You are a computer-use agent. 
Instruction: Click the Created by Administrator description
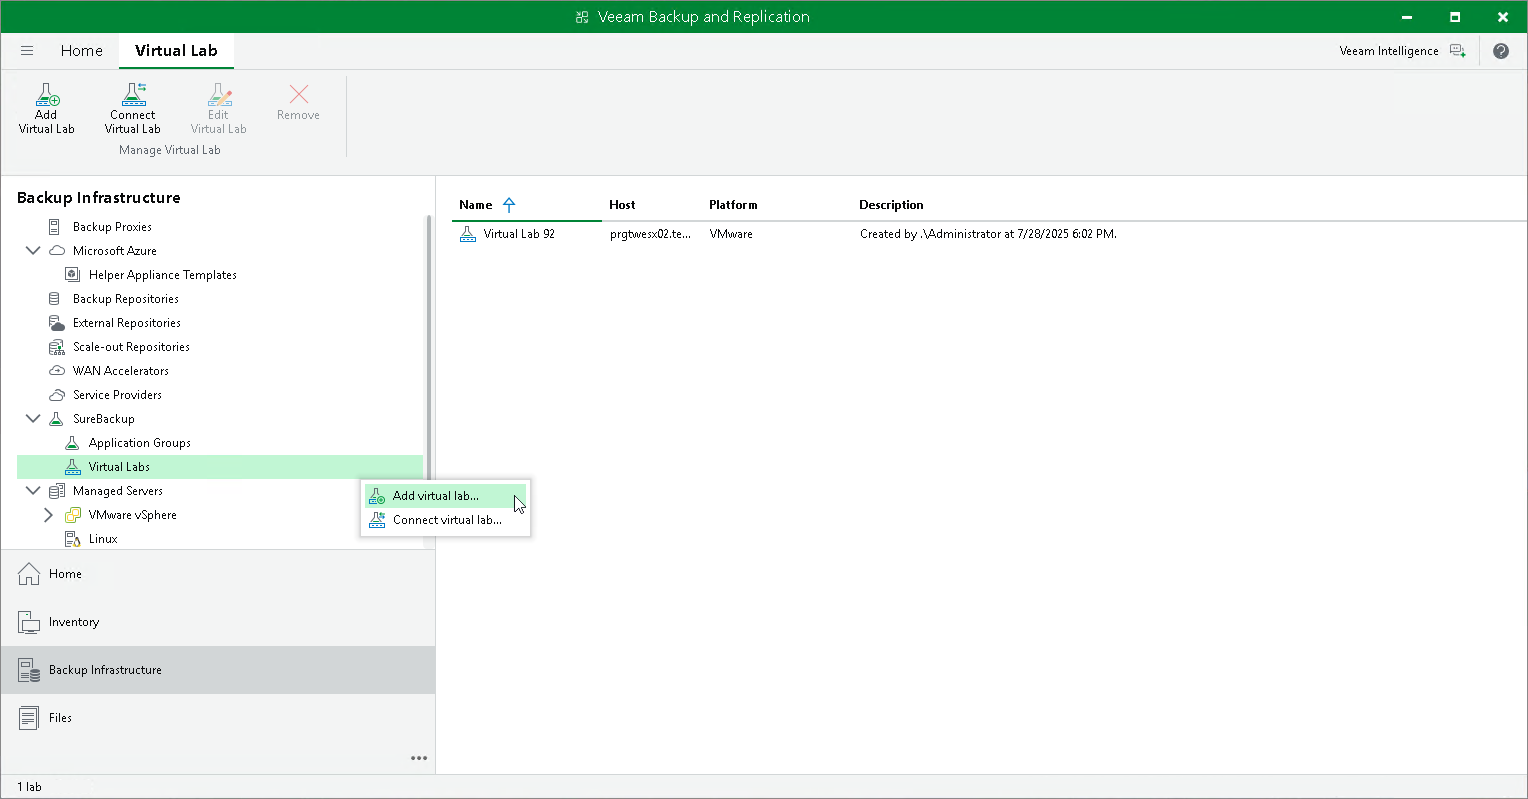pos(988,234)
